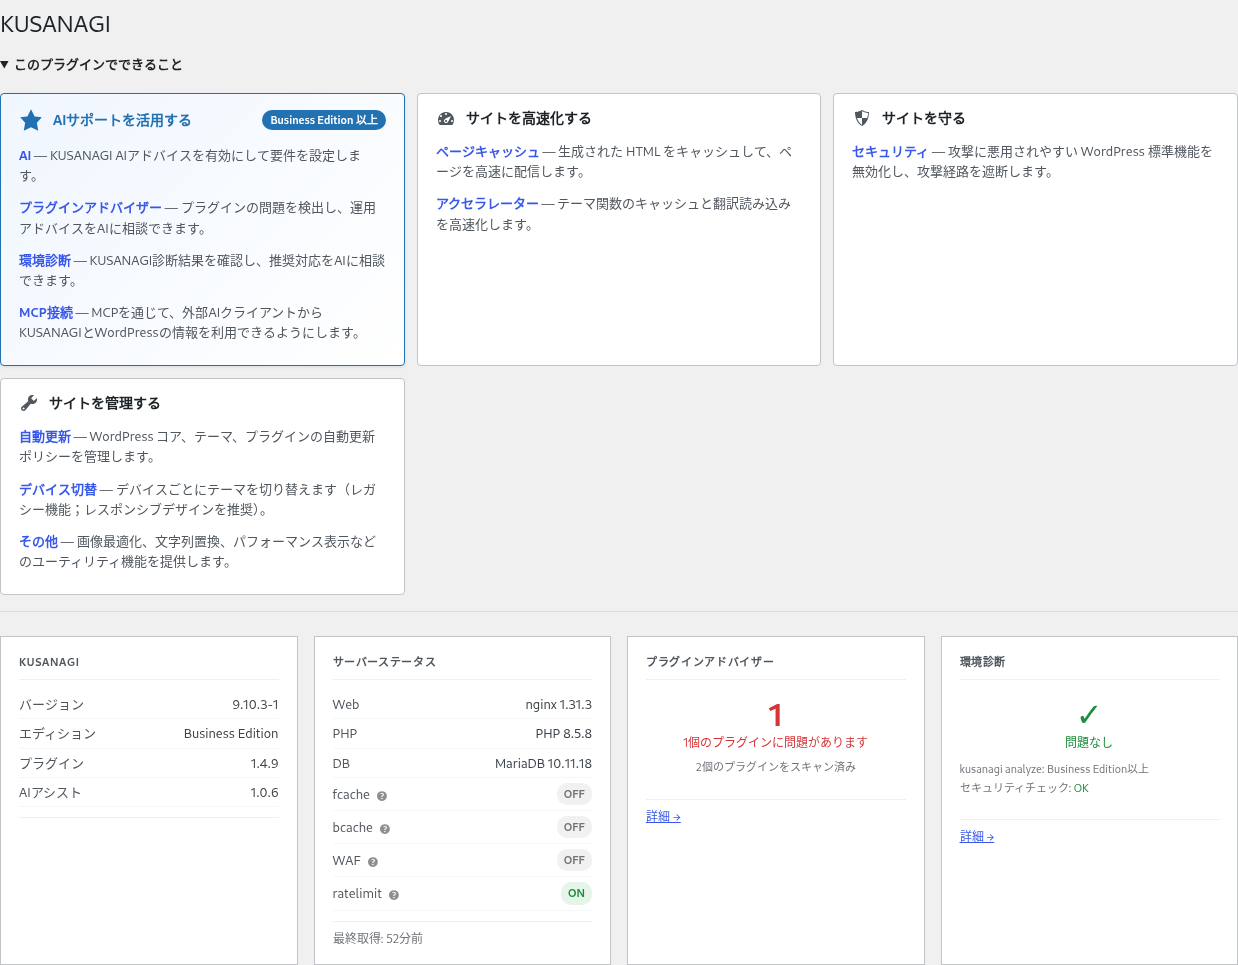Click the speedometer icon beside サイトを高速化する
Viewport: 1238px width, 965px height.
coord(446,118)
